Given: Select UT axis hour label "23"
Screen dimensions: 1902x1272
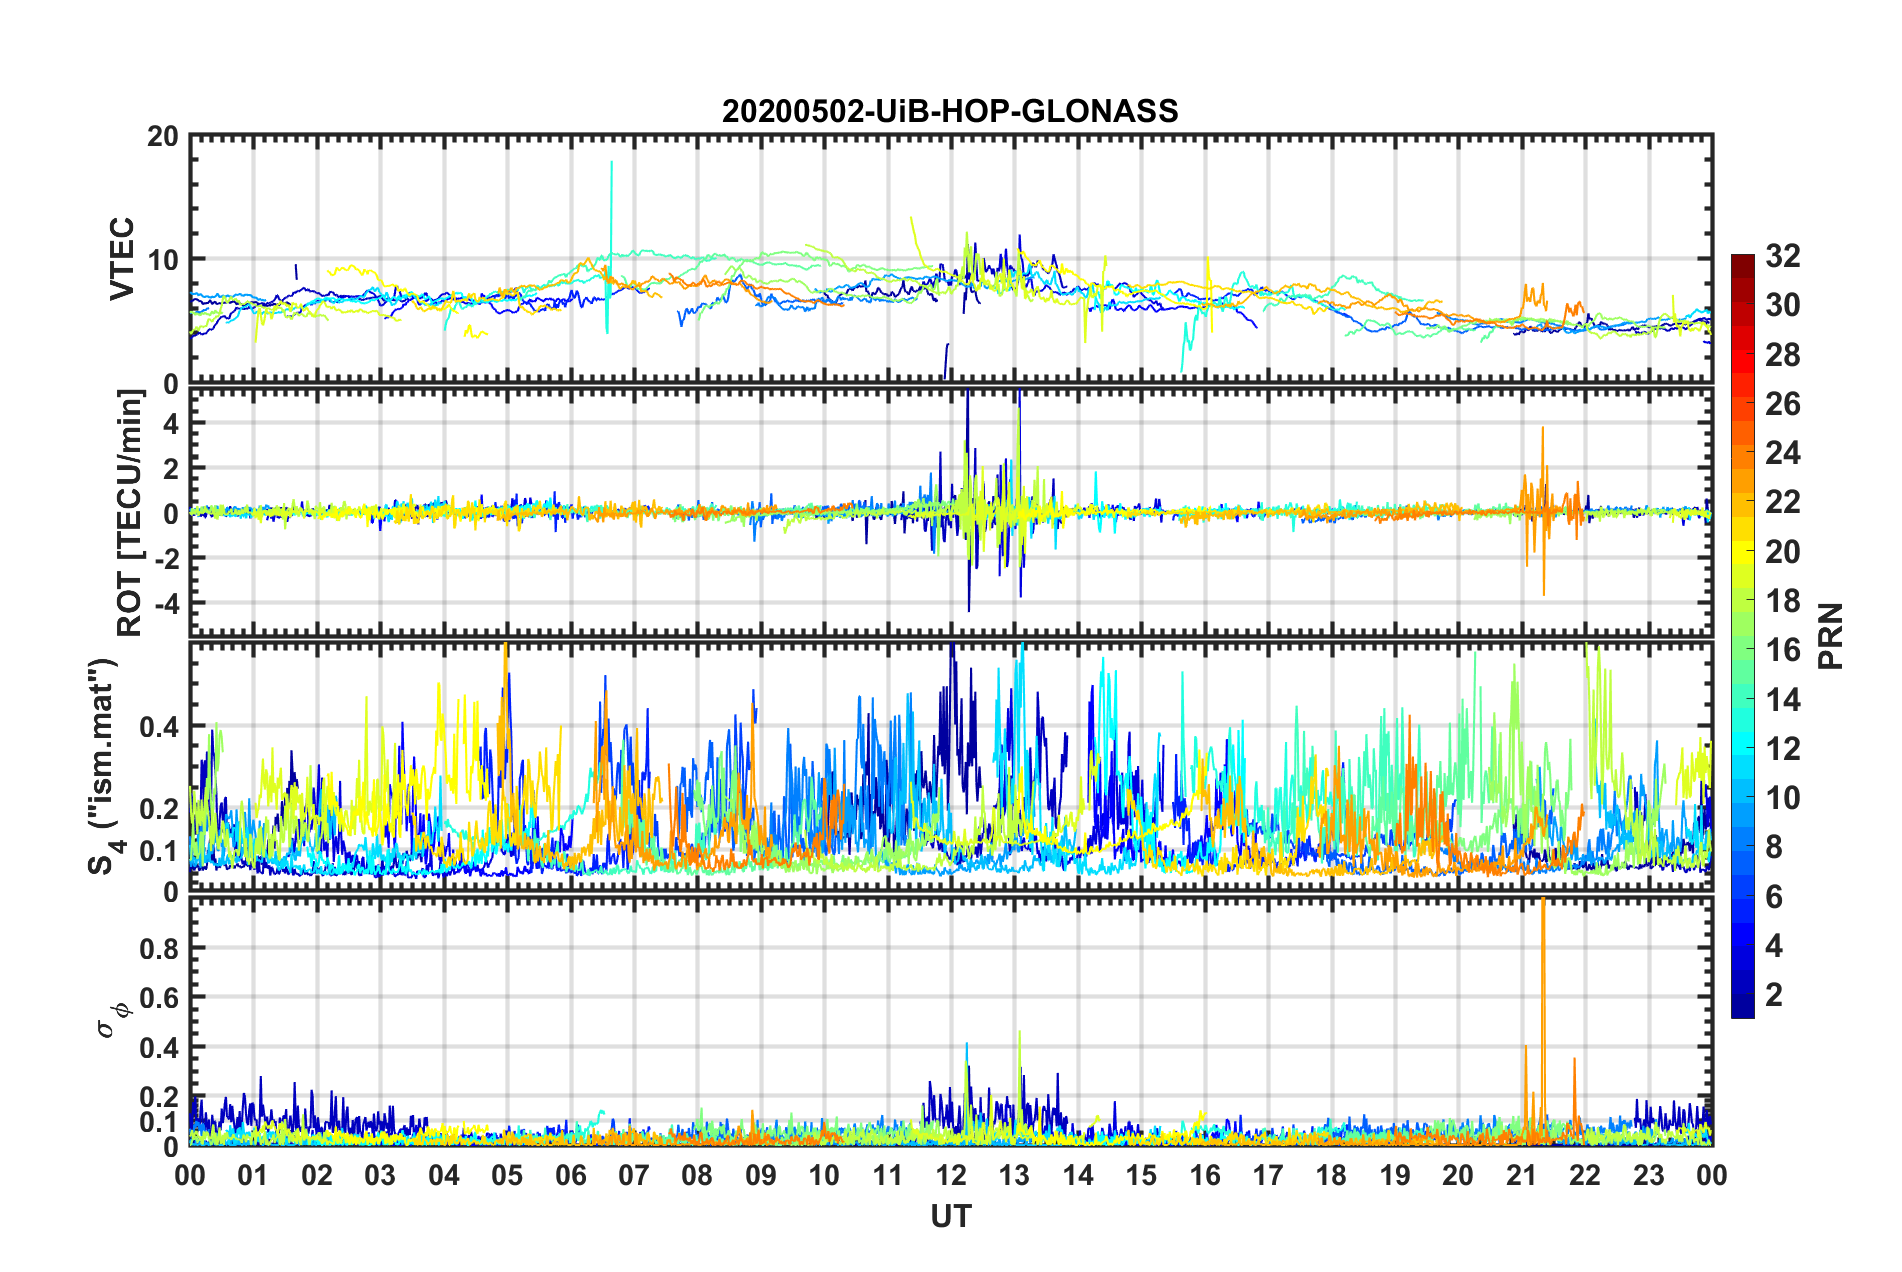Looking at the screenshot, I should point(1649,1175).
